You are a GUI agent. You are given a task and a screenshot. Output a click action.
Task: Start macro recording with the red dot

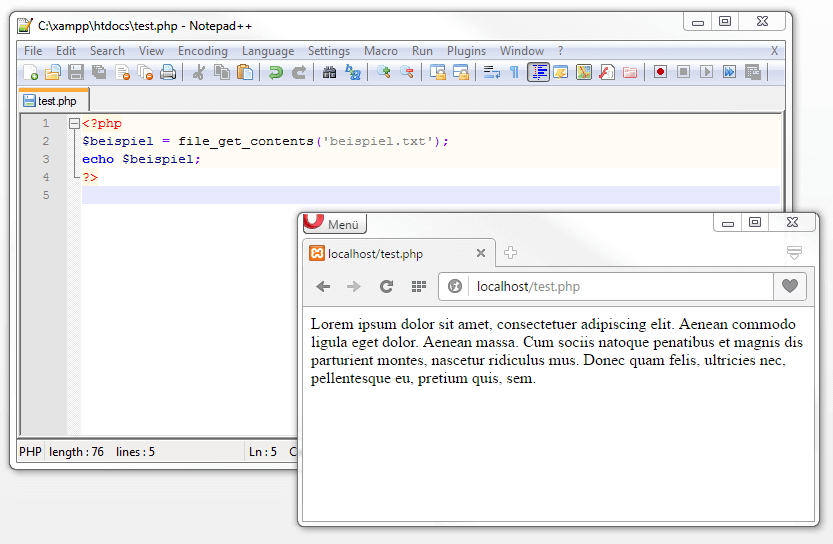tap(661, 72)
